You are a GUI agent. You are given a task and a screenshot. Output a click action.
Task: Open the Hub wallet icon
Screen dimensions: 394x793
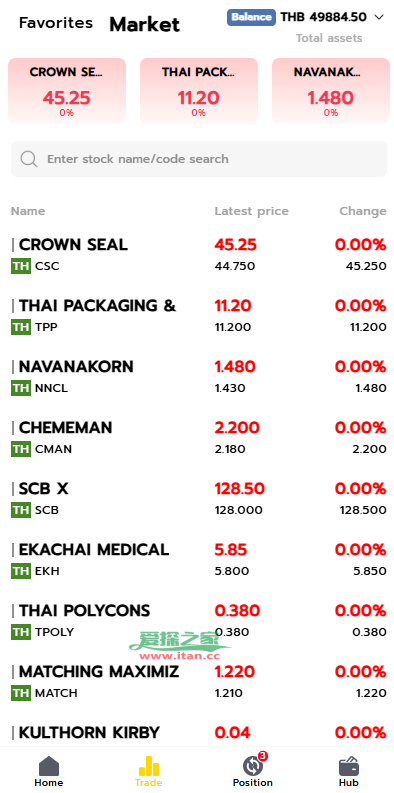(349, 766)
